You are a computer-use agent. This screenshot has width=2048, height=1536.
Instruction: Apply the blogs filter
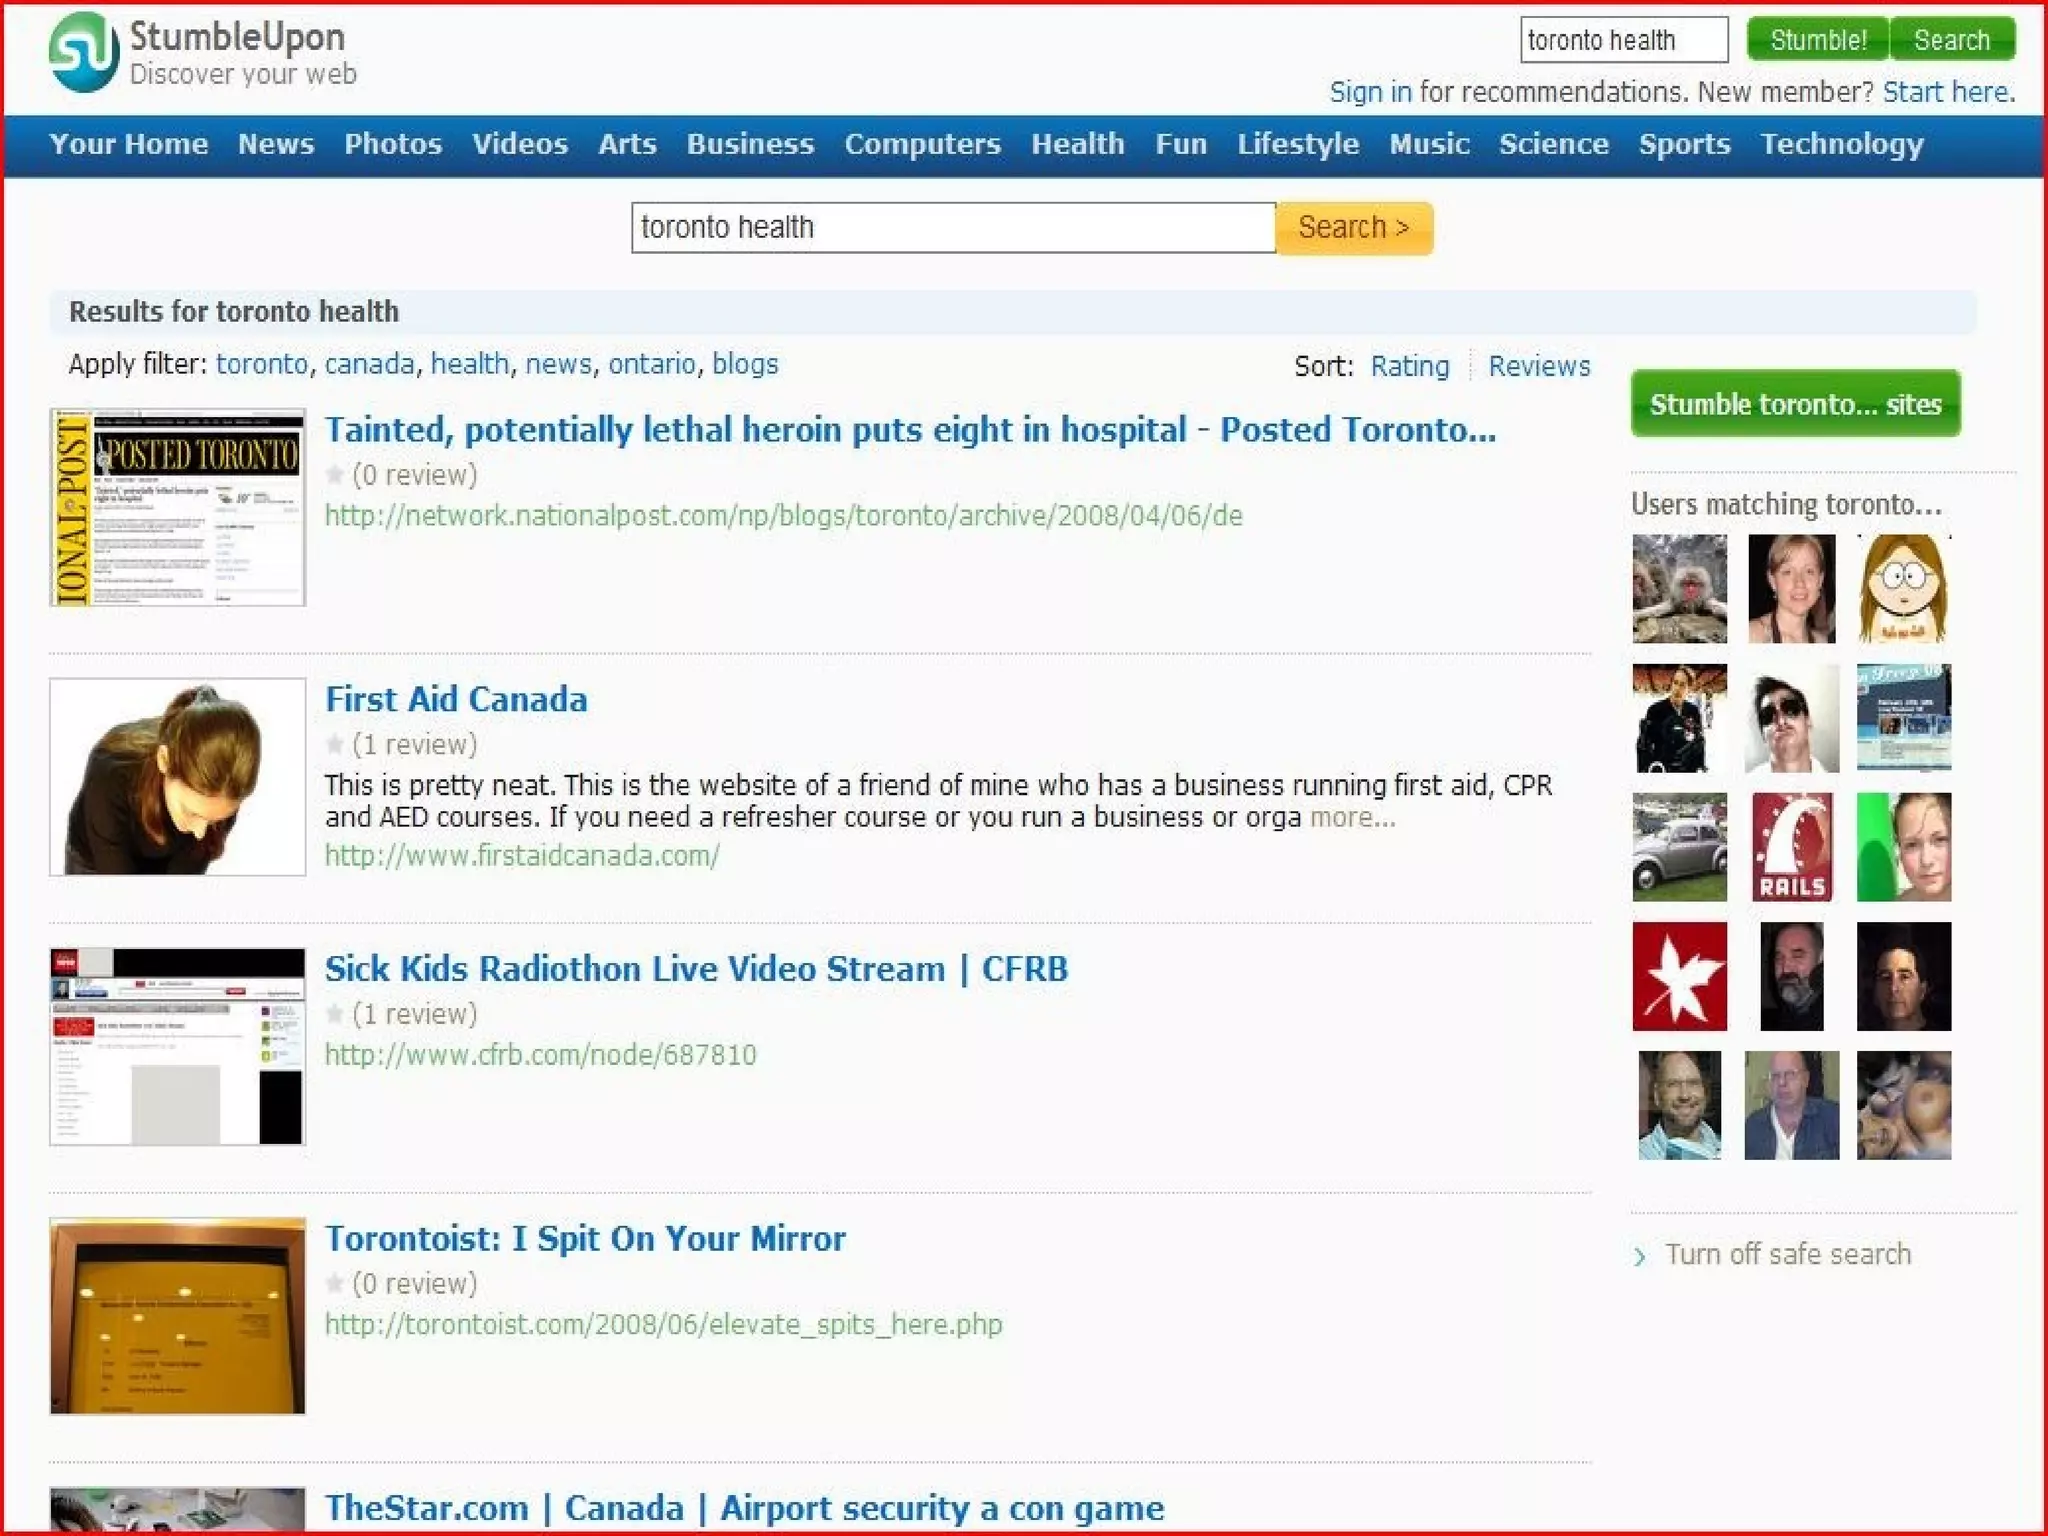click(744, 364)
